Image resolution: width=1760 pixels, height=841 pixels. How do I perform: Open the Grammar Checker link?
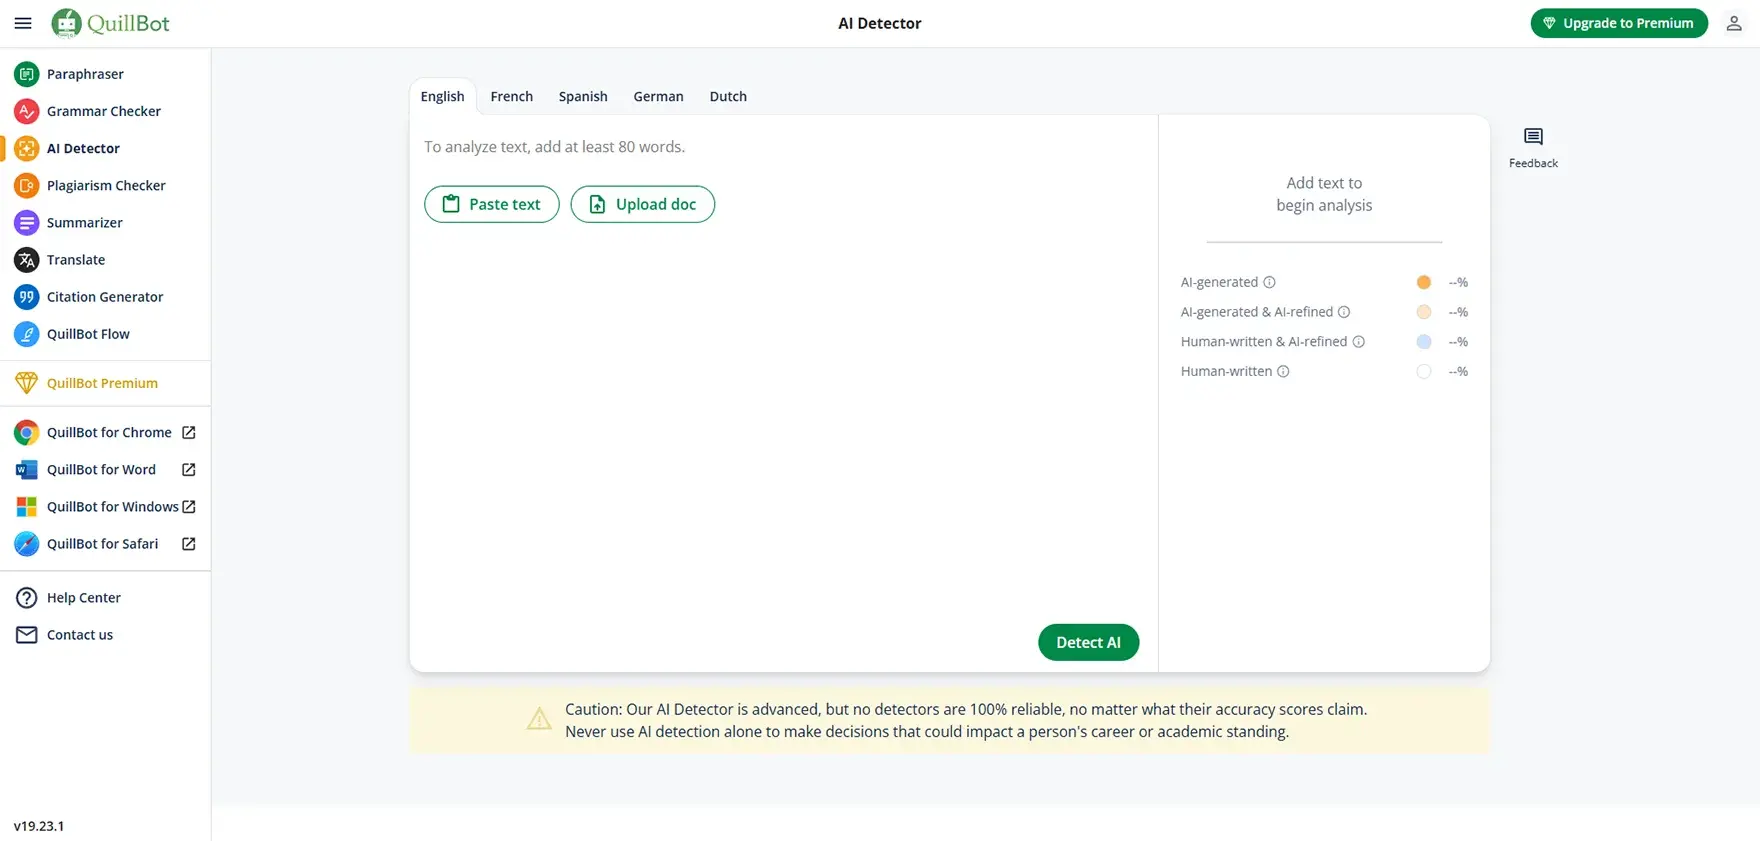click(104, 111)
